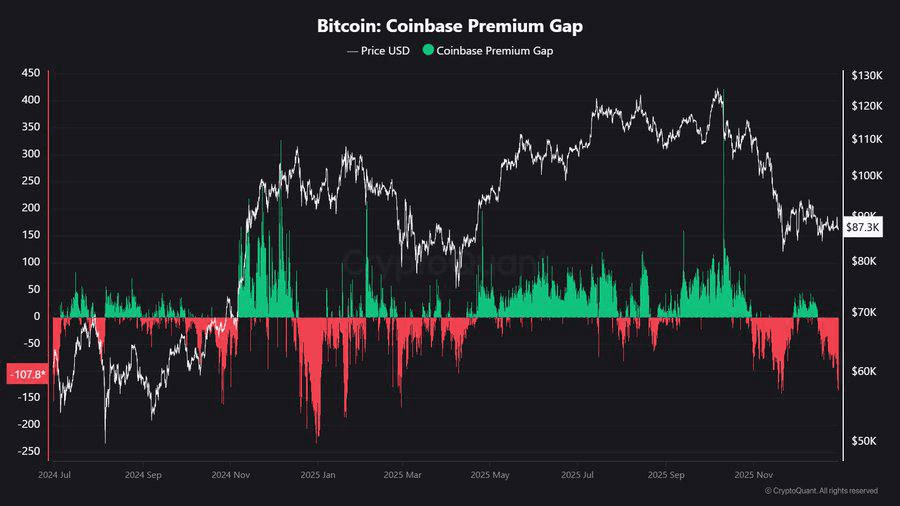This screenshot has width=900, height=506.
Task: Click the white Price USD legend line
Action: point(351,50)
